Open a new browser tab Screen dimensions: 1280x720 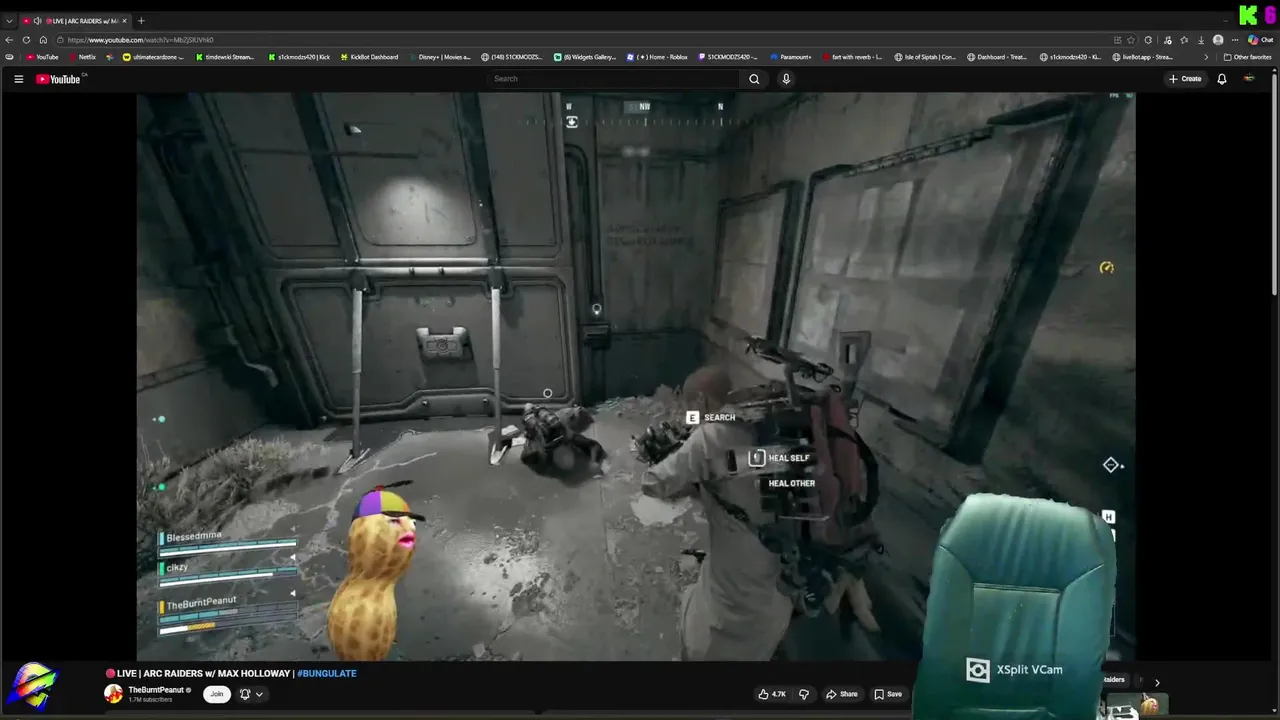pyautogui.click(x=141, y=21)
